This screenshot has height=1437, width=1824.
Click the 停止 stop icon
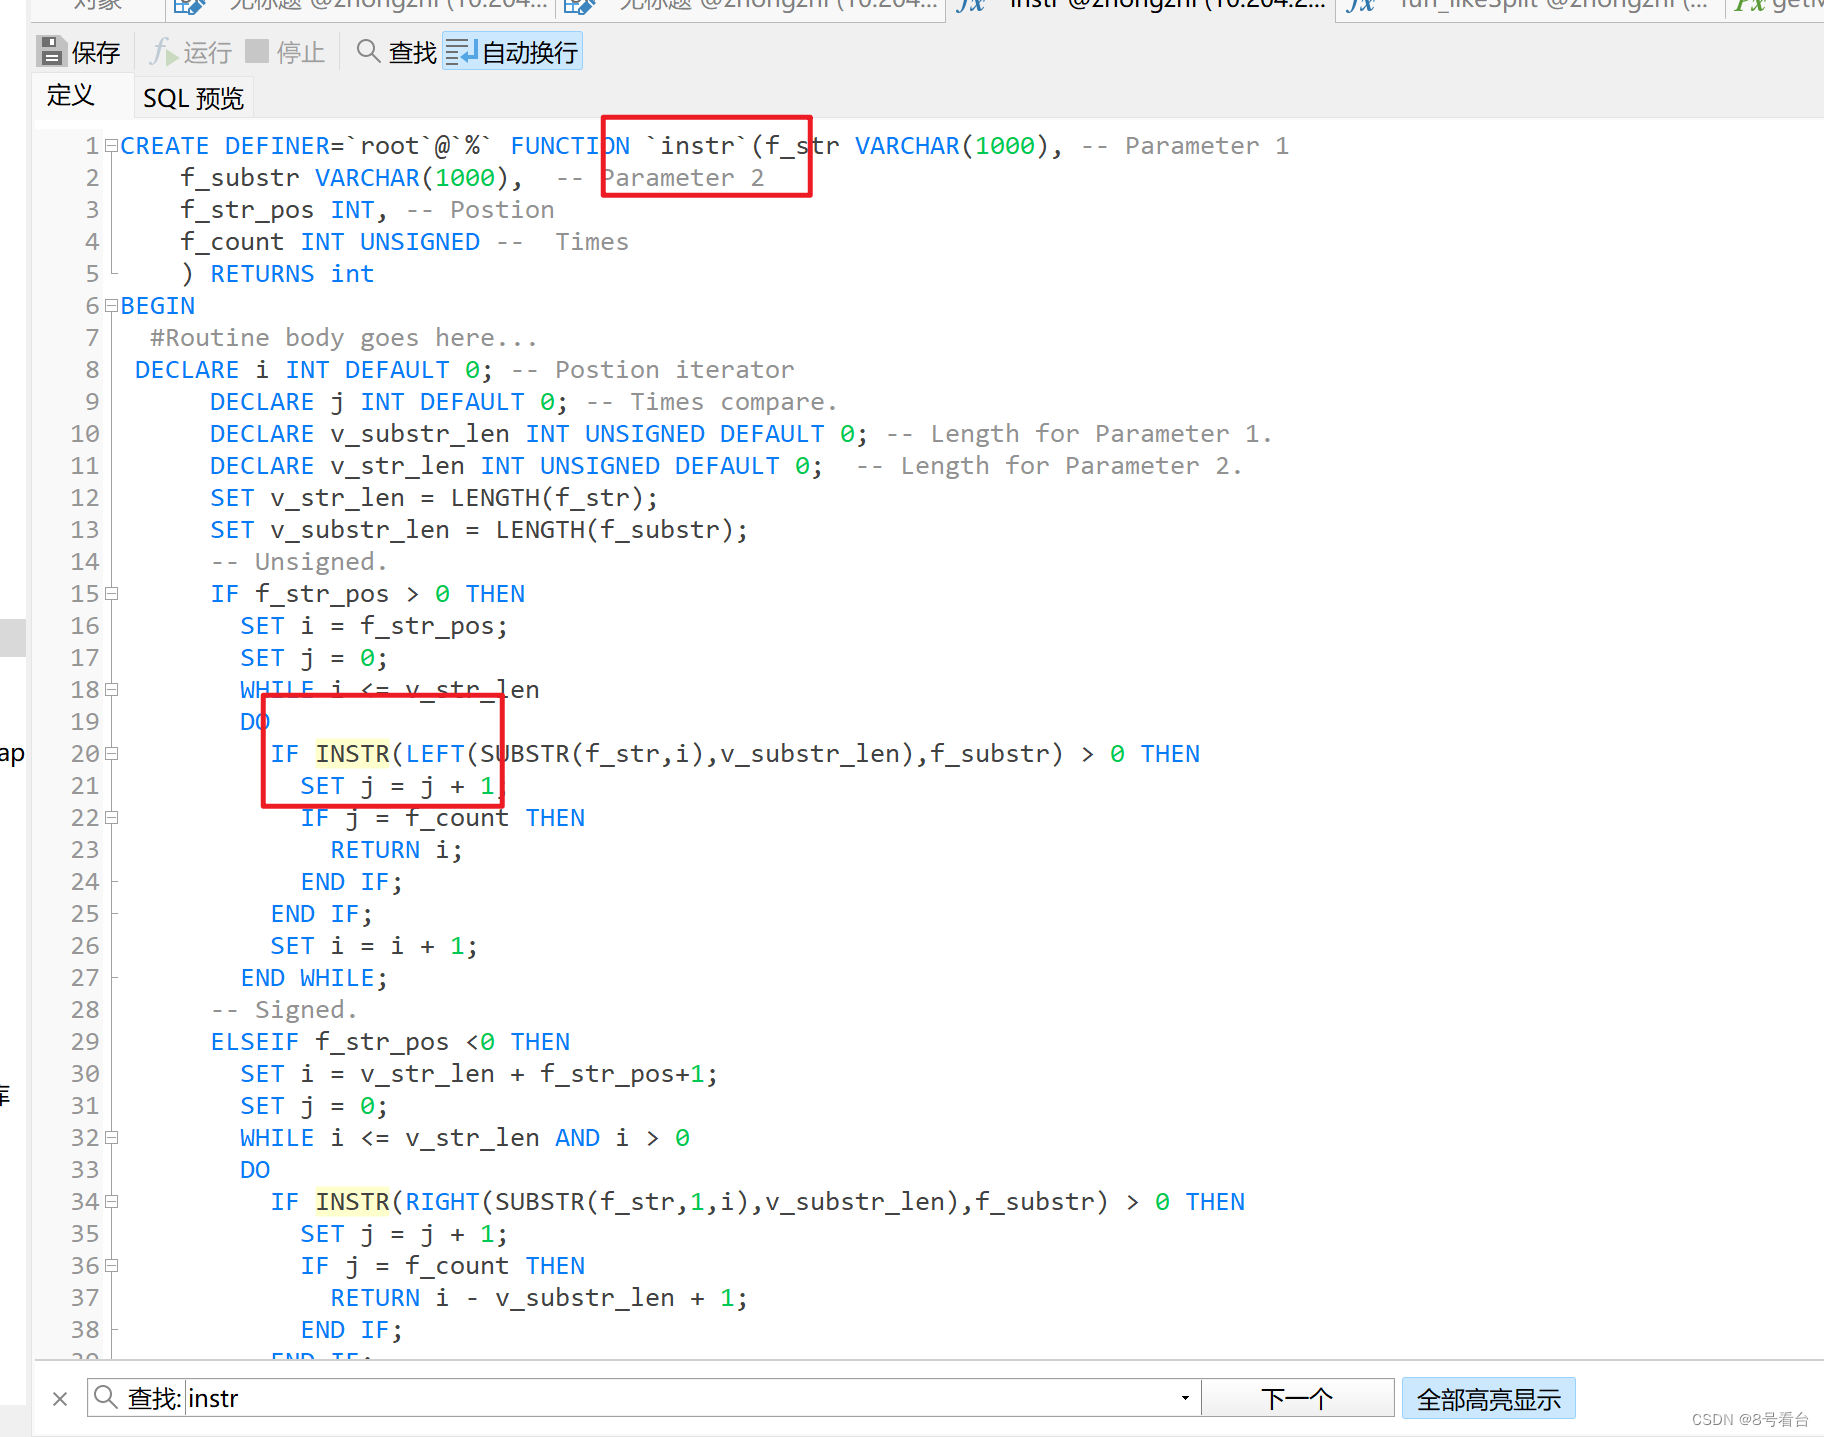(x=257, y=50)
